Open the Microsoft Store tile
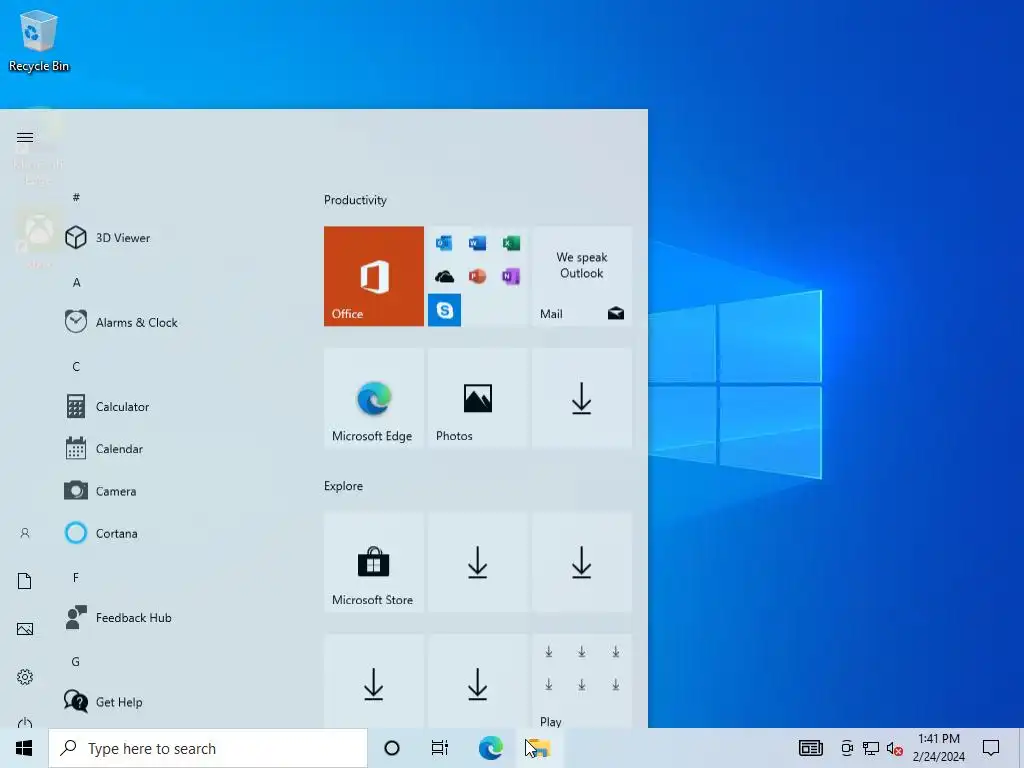Image resolution: width=1024 pixels, height=768 pixels. [x=374, y=562]
